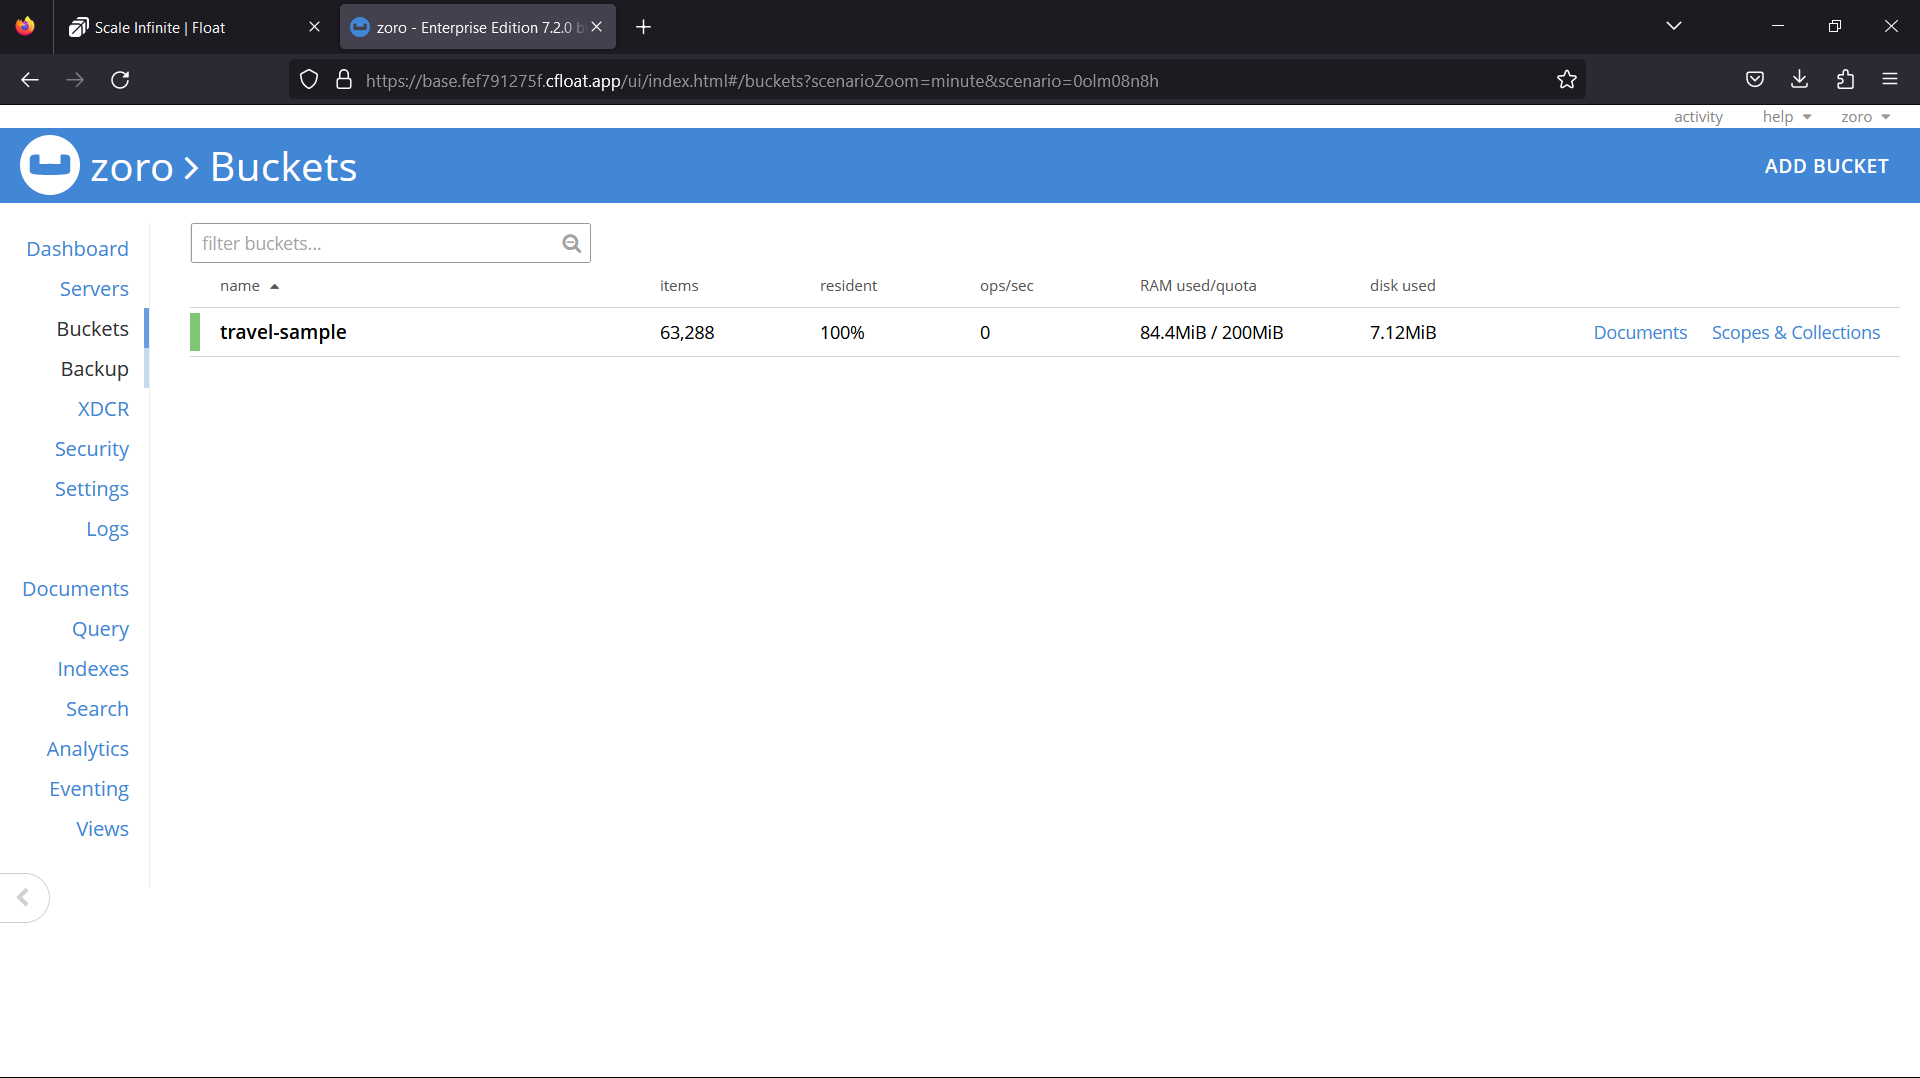Click items count 63,288

pos(687,332)
